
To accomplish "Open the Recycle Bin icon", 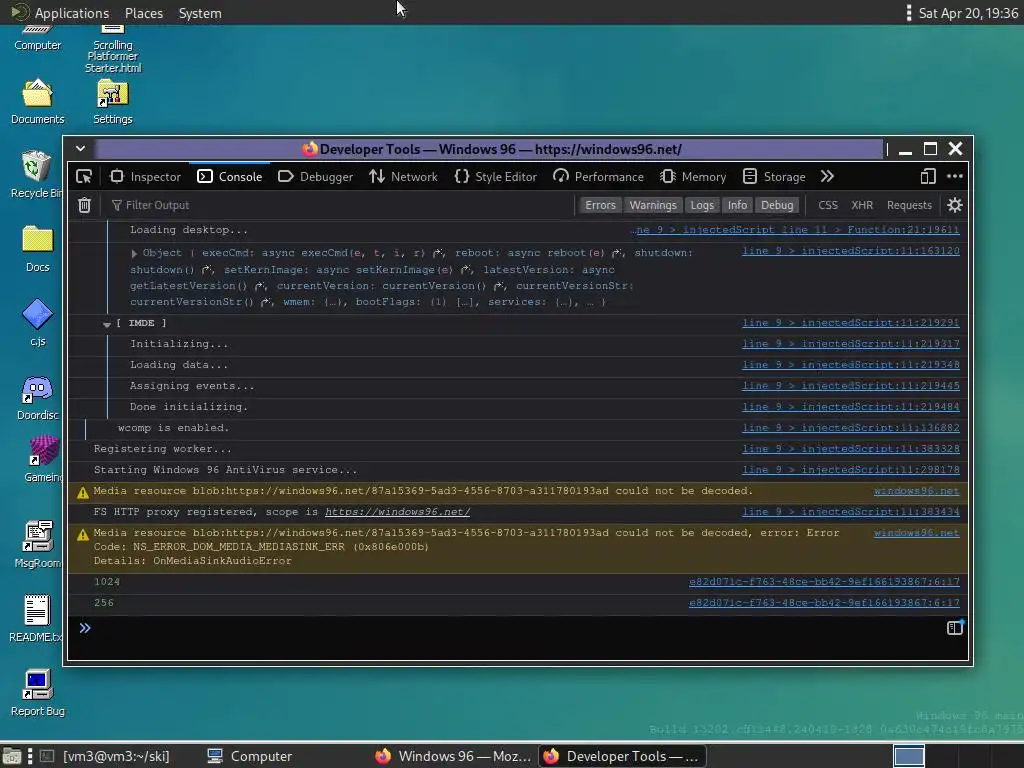I will coord(37,174).
